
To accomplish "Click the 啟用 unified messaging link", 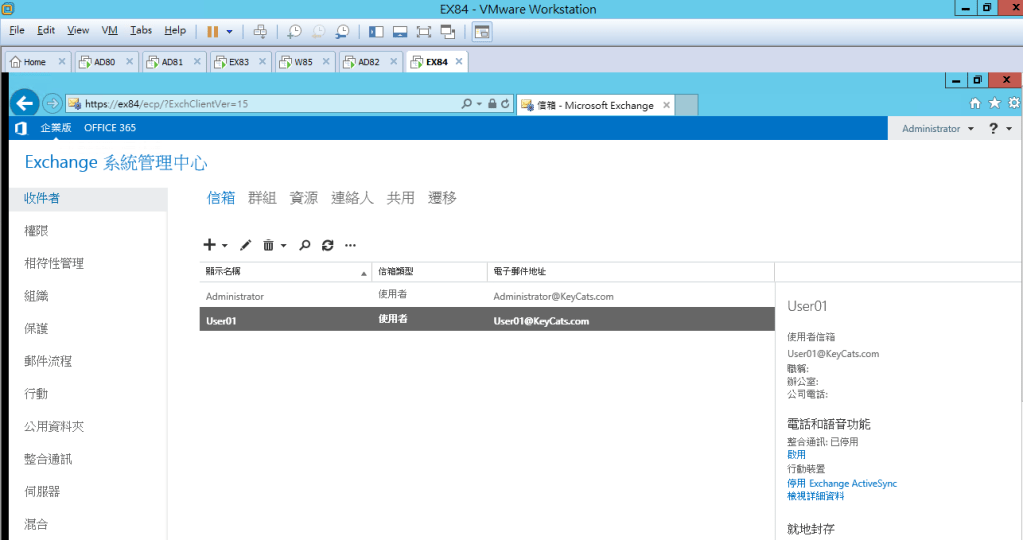I will pos(796,454).
